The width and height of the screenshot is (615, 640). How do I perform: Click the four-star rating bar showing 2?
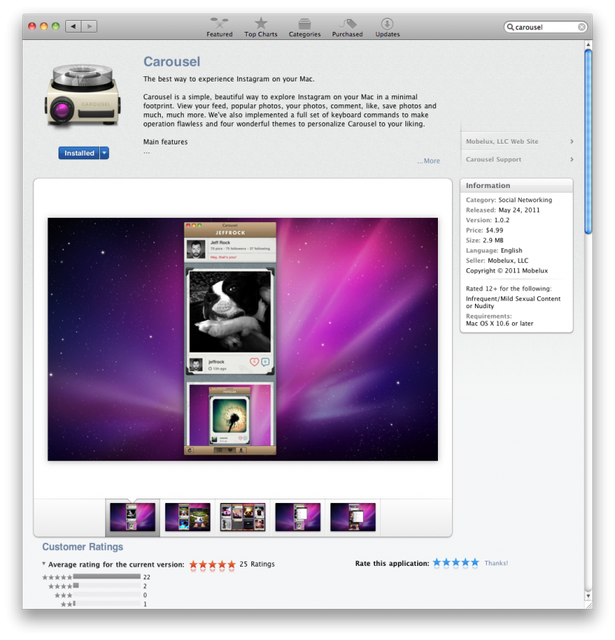click(x=107, y=586)
